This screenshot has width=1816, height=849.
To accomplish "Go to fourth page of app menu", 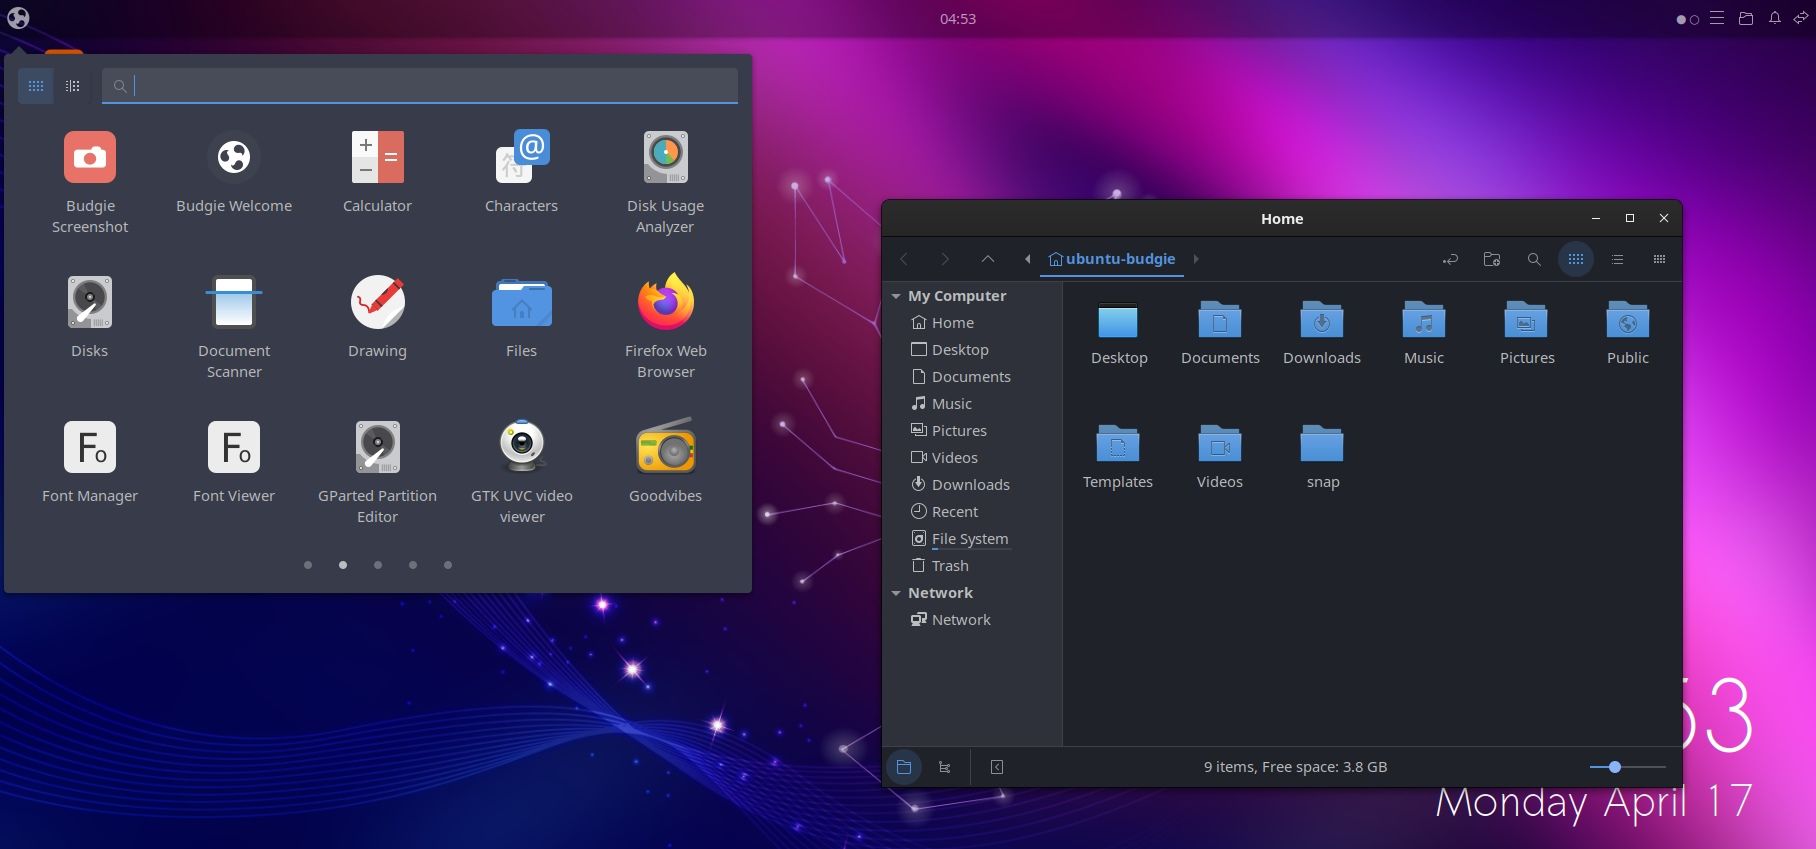I will pos(413,565).
